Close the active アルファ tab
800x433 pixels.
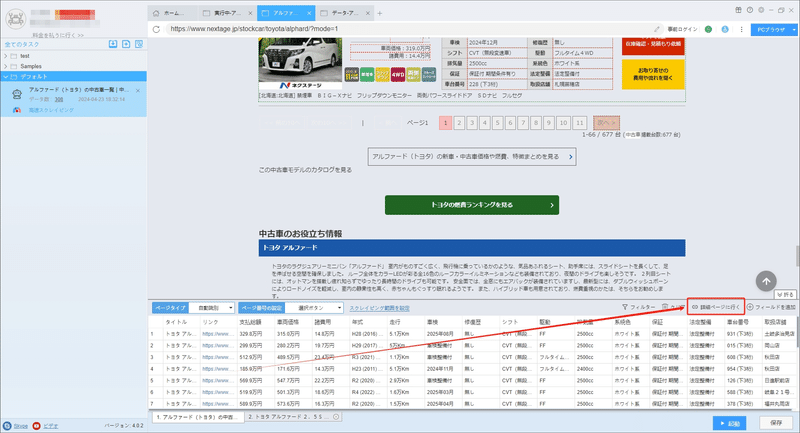click(x=309, y=13)
